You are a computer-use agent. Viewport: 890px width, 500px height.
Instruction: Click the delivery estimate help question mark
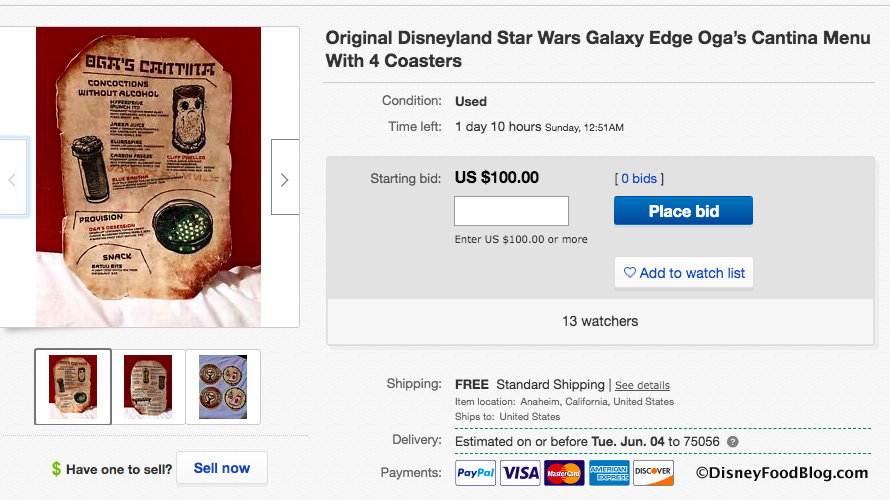tap(733, 442)
